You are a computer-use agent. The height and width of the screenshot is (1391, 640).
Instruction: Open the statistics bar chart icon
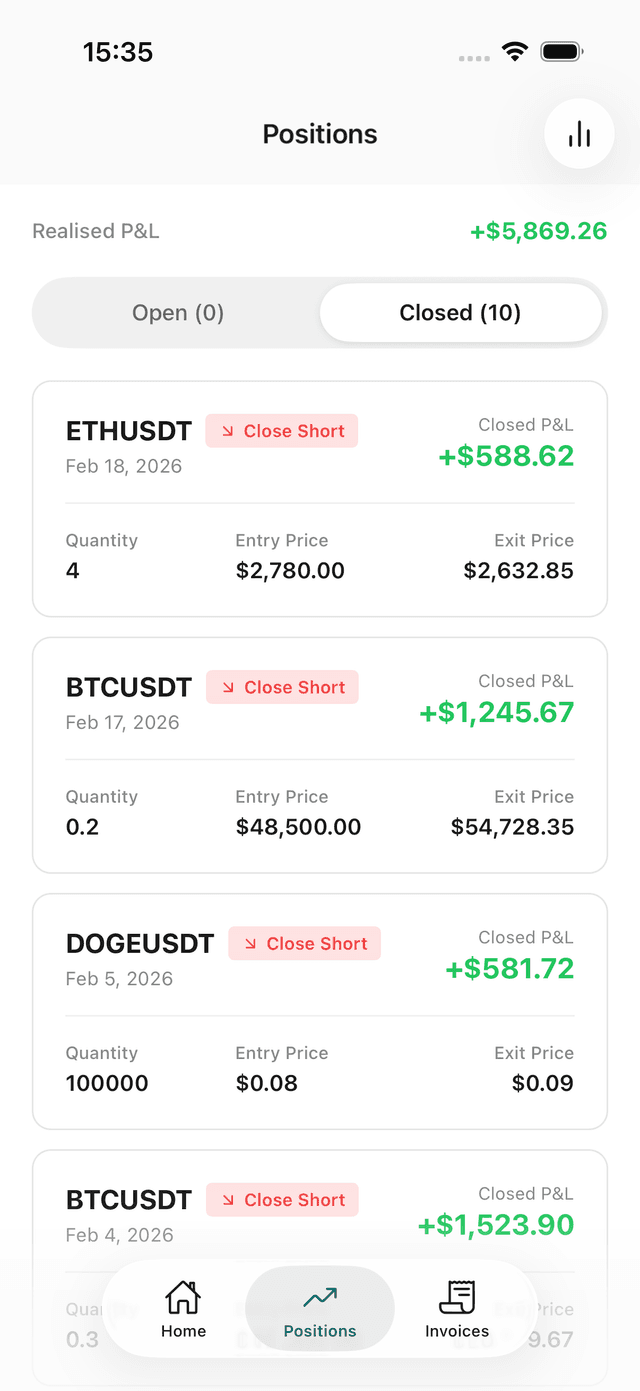[579, 133]
